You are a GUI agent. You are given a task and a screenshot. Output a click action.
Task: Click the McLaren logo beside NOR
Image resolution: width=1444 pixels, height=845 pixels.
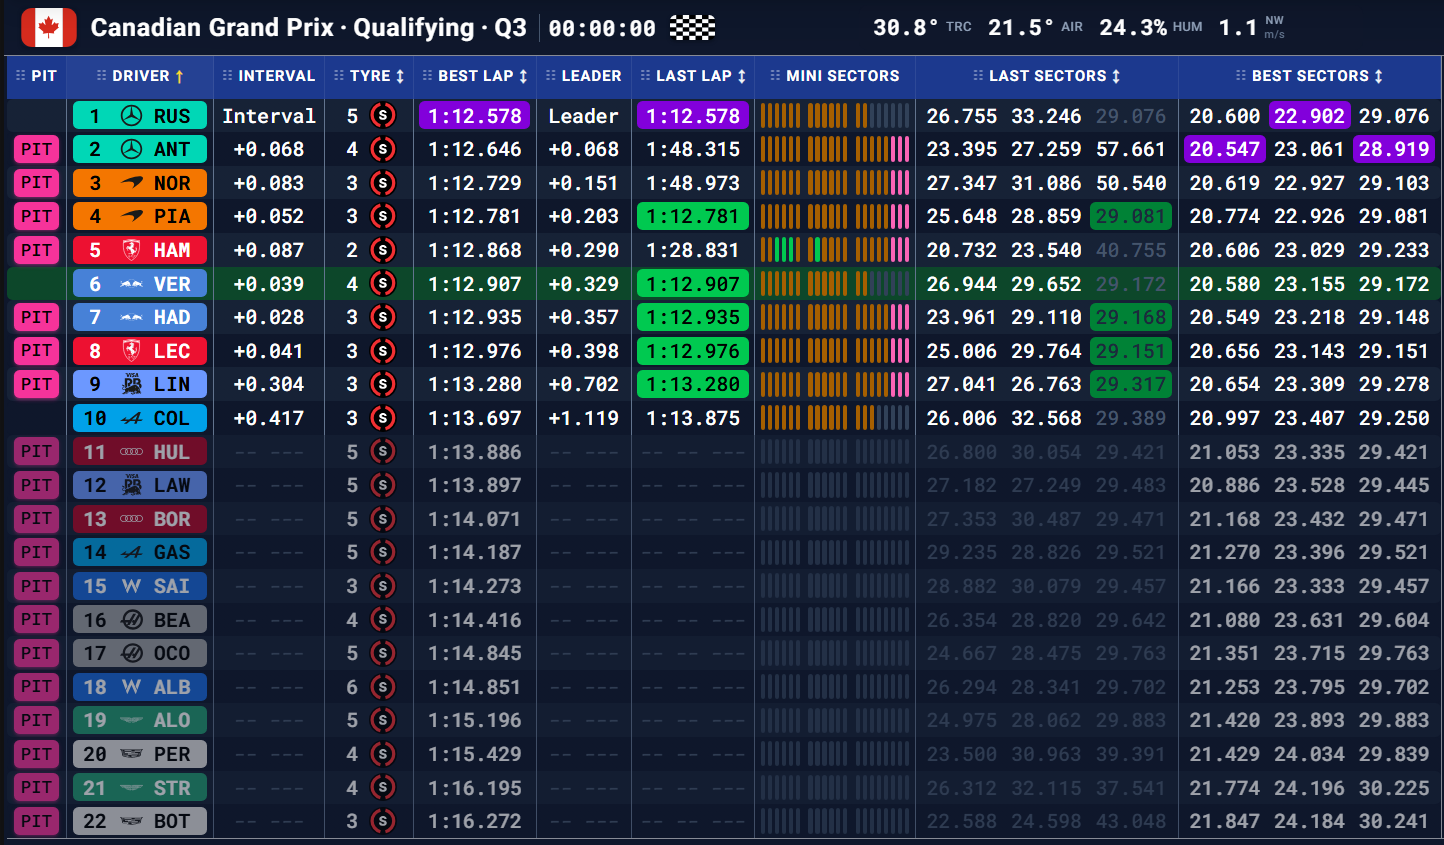pyautogui.click(x=131, y=183)
